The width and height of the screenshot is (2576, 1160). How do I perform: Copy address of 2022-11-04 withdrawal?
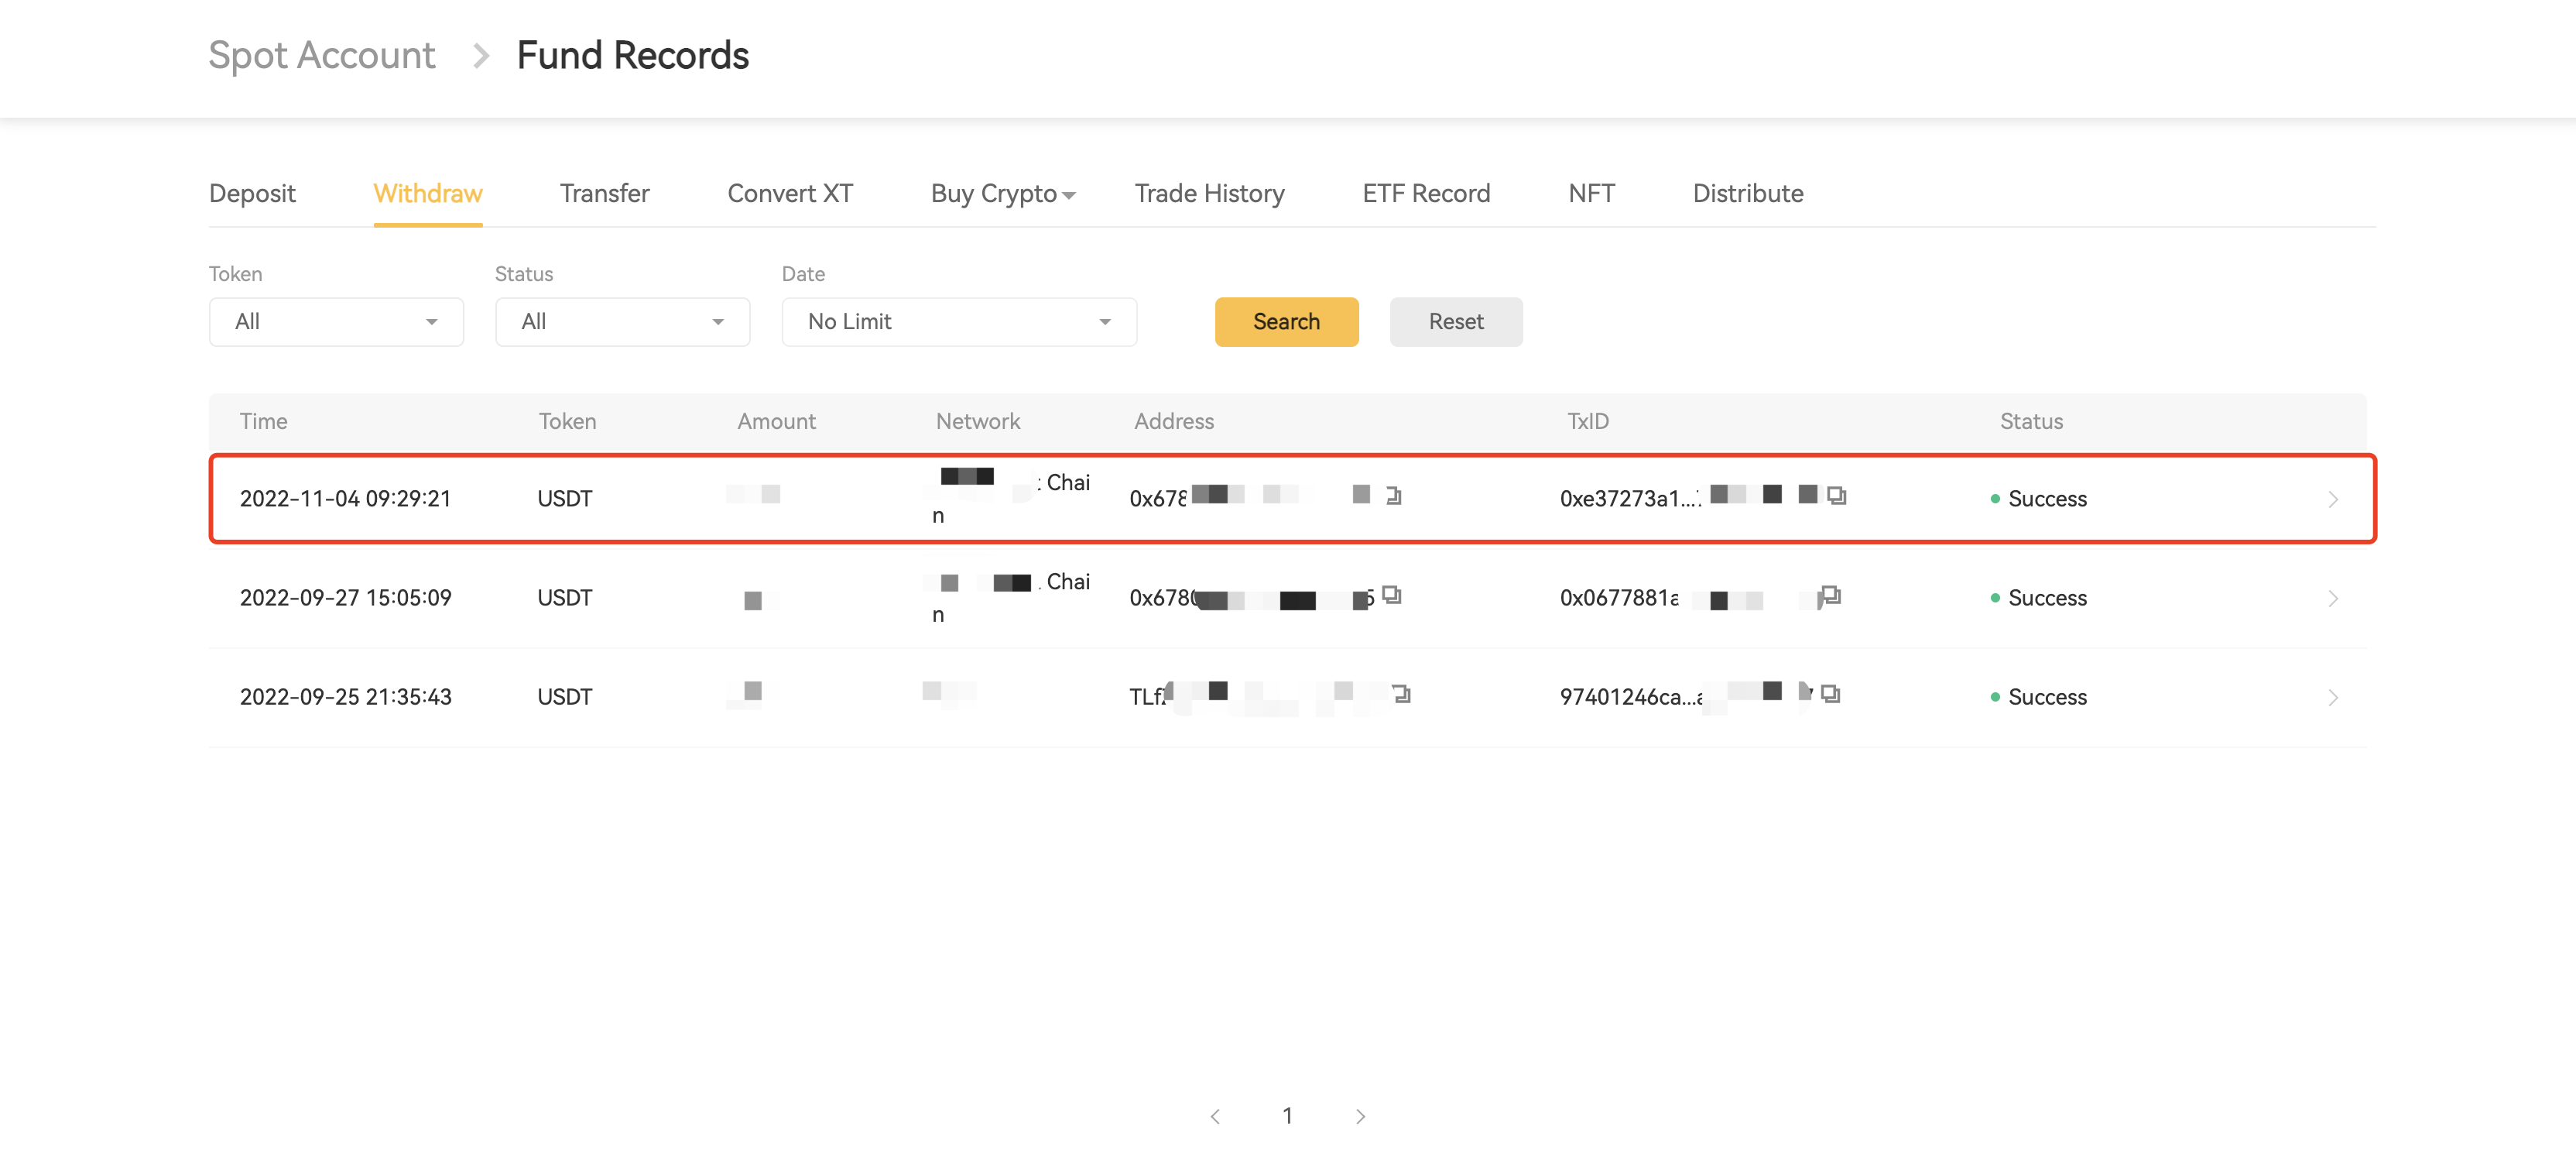pyautogui.click(x=1394, y=496)
